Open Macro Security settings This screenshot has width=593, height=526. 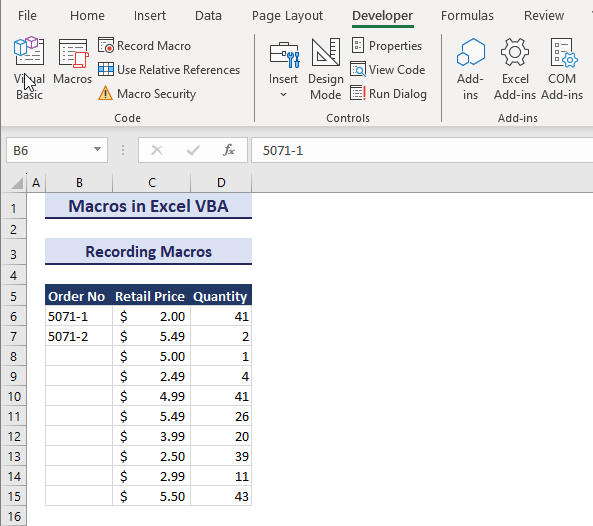[x=147, y=93]
